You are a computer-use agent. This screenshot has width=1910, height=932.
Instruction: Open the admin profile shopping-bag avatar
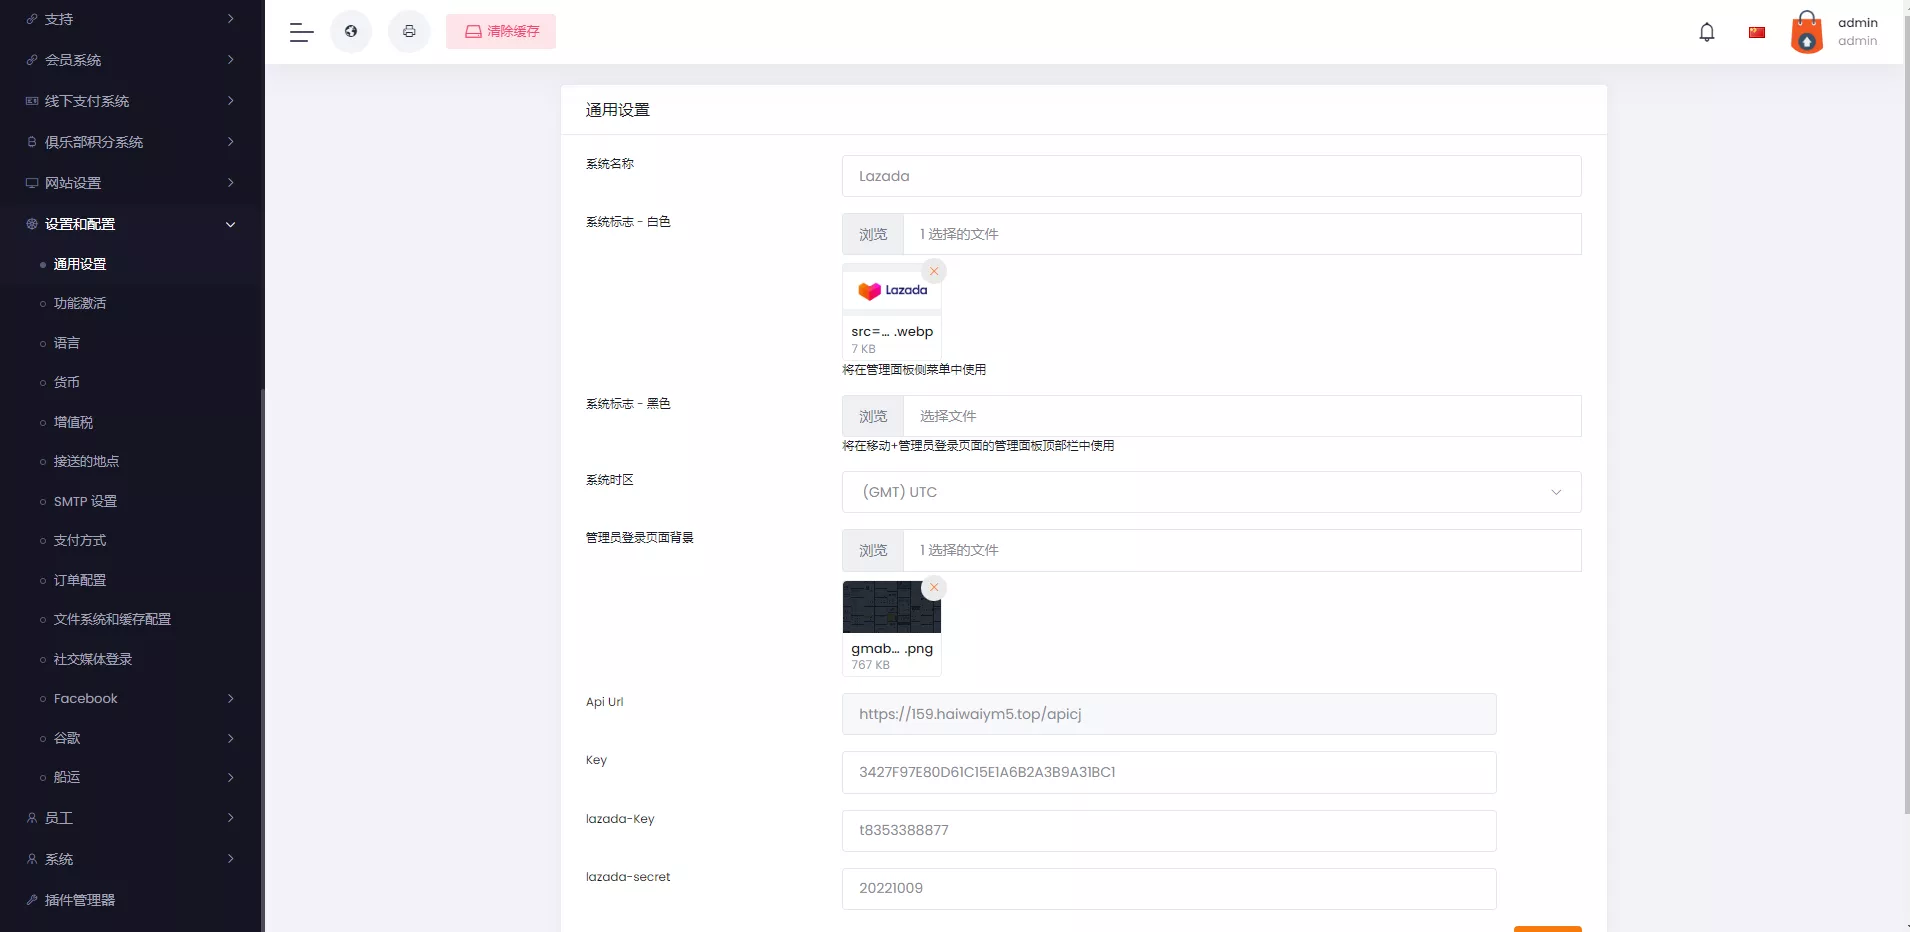click(x=1806, y=33)
